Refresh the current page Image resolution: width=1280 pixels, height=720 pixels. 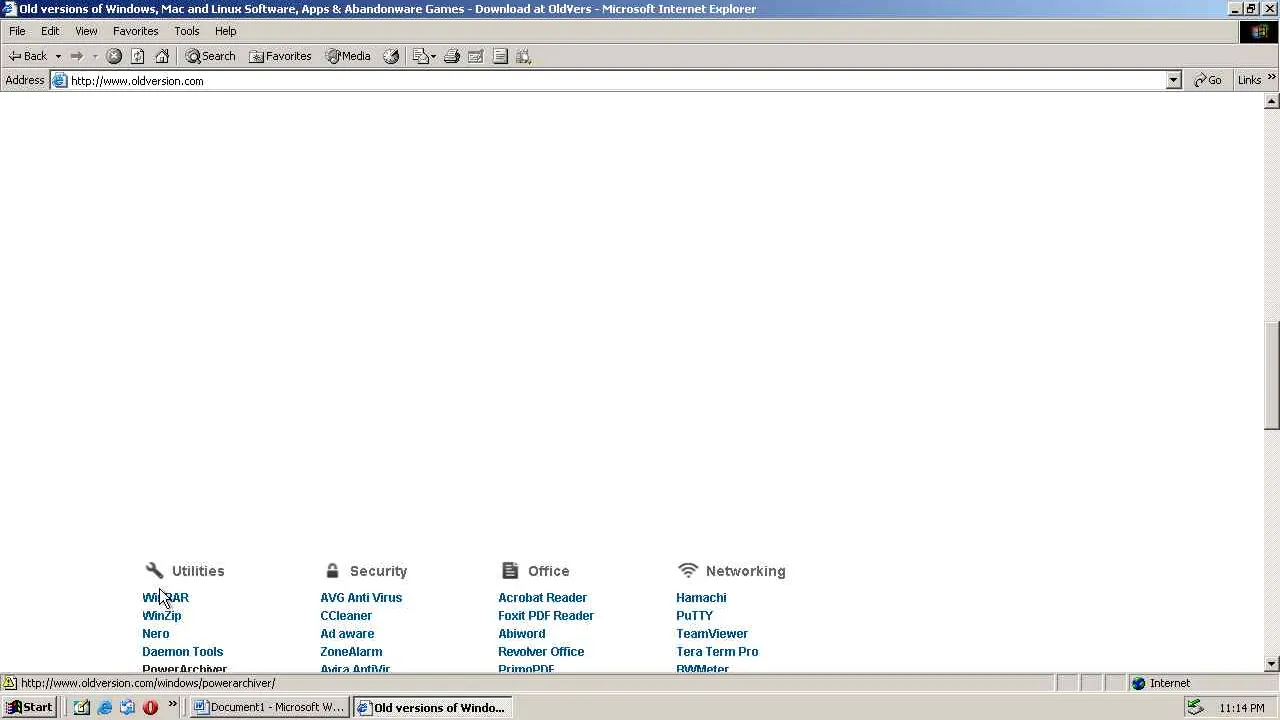(138, 56)
